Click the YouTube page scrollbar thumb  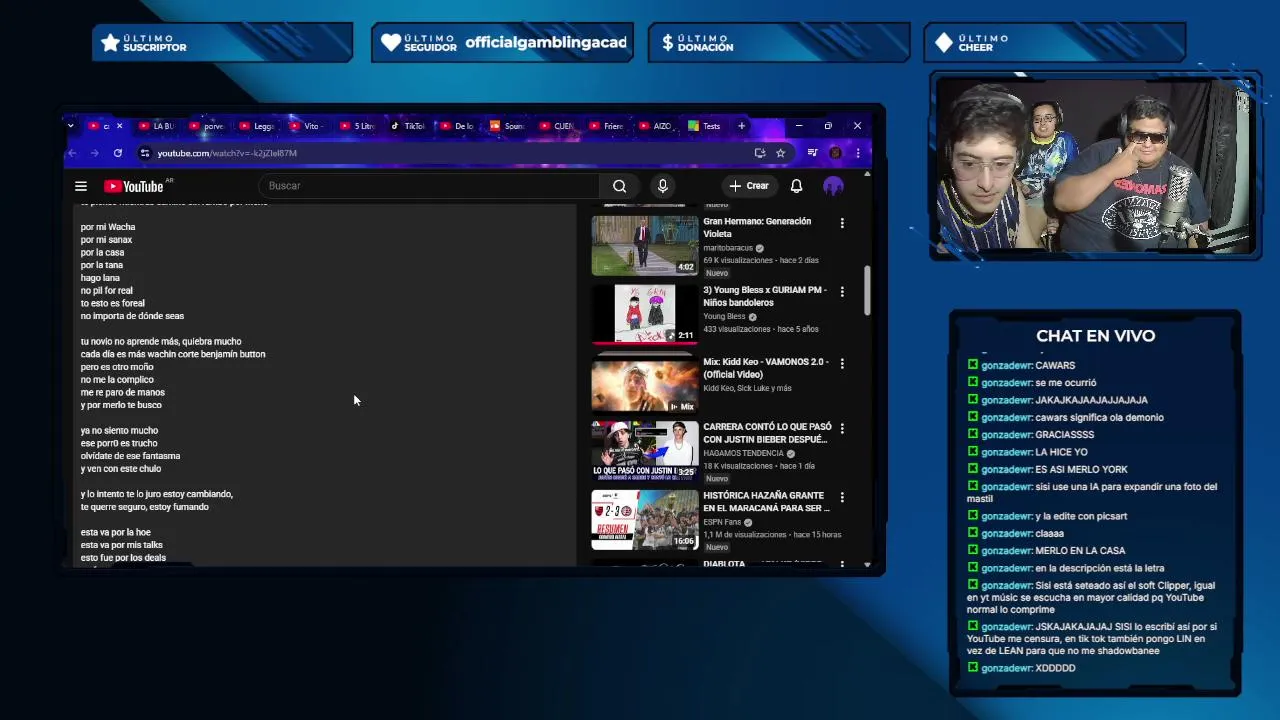[867, 290]
